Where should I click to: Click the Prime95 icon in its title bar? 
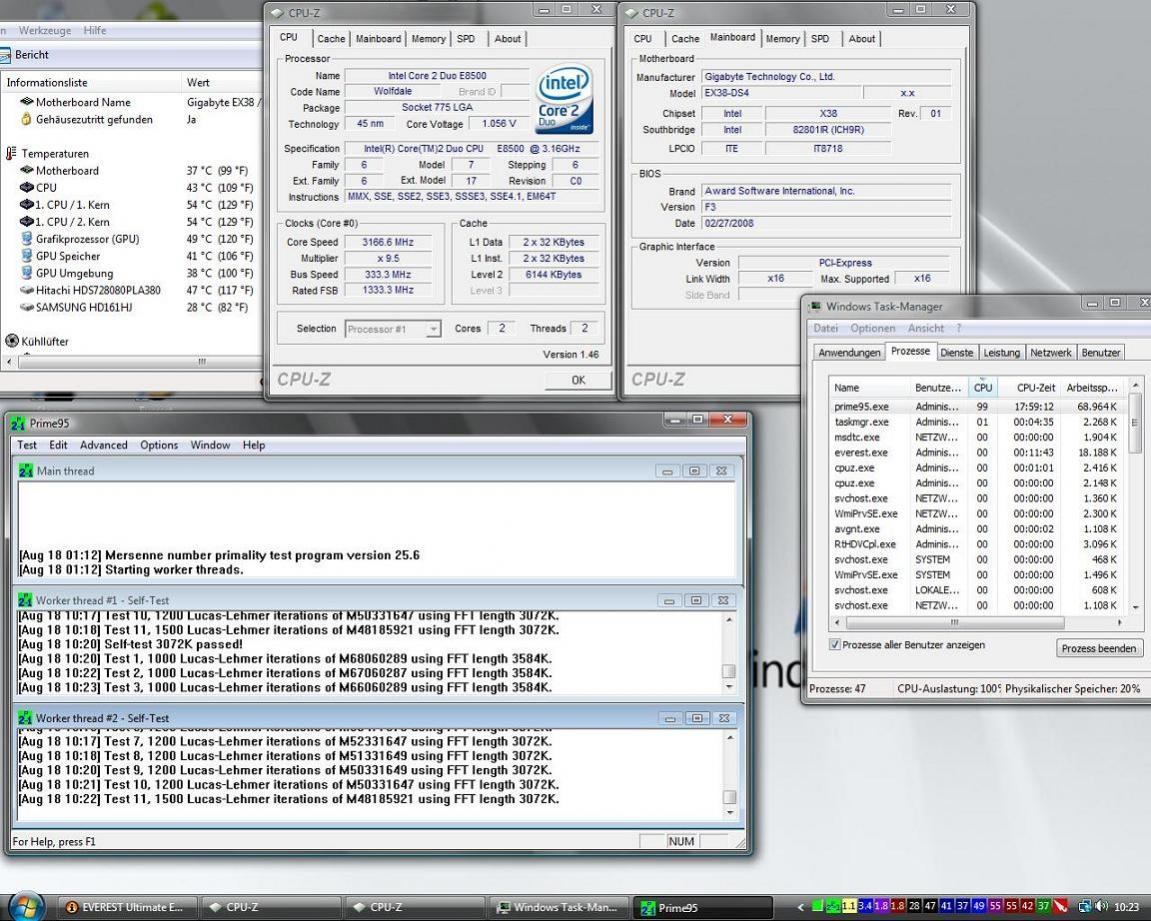pos(18,423)
